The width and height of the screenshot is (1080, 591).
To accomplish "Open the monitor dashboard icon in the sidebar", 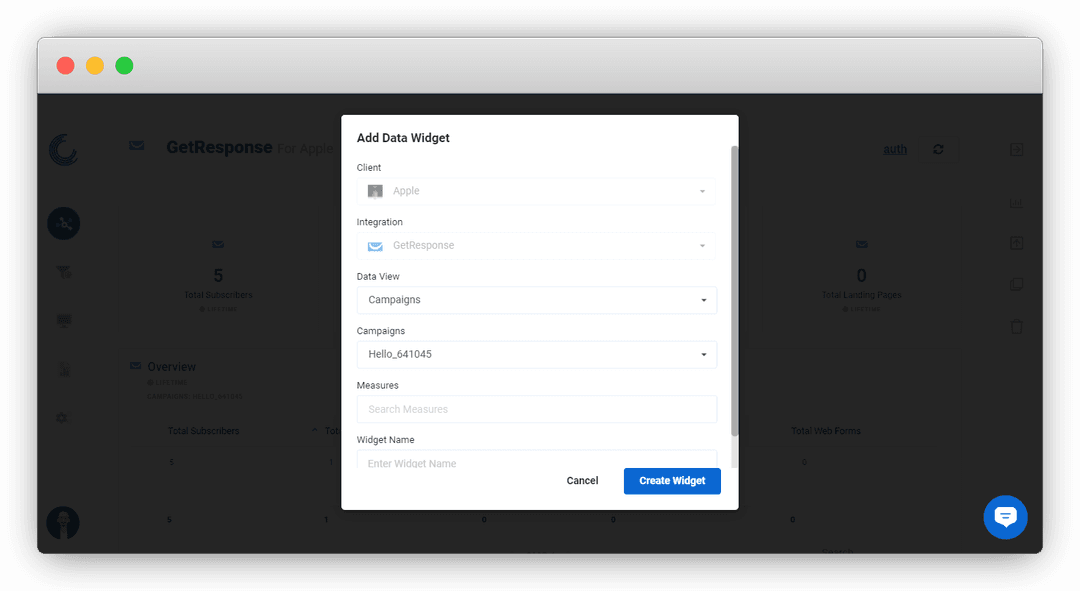I will coord(63,320).
